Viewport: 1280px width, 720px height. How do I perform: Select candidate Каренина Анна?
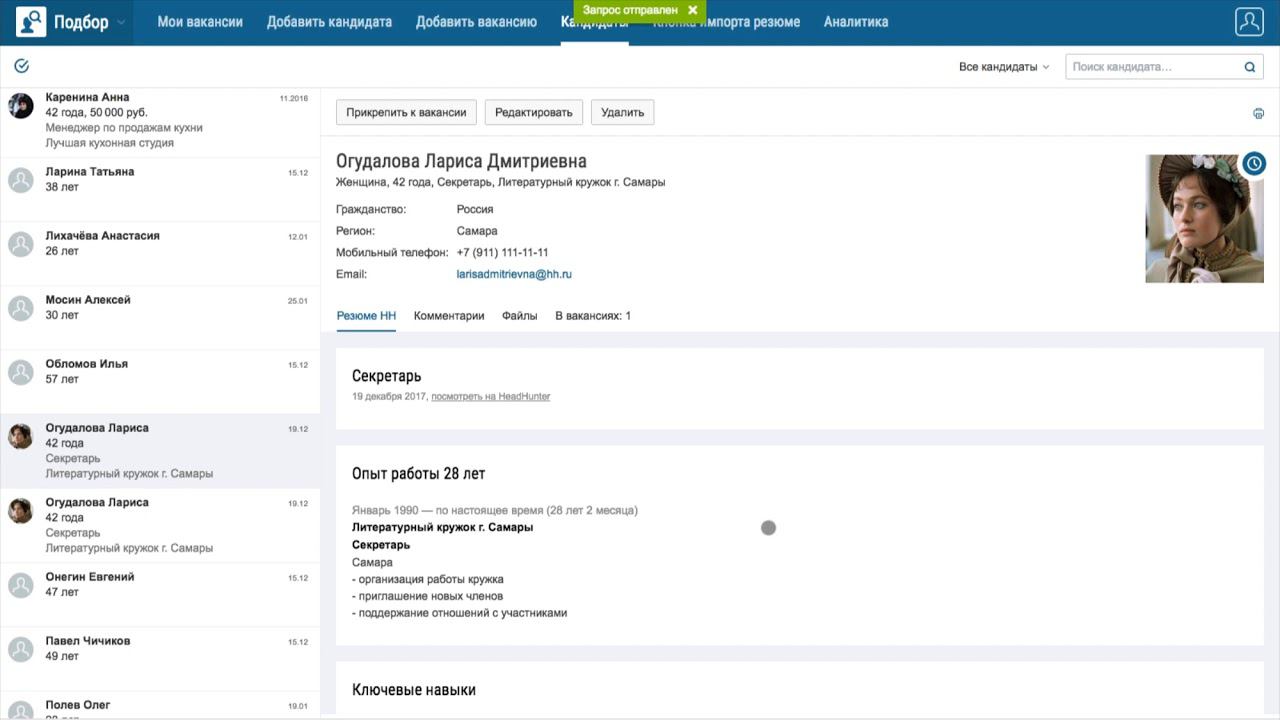click(160, 120)
